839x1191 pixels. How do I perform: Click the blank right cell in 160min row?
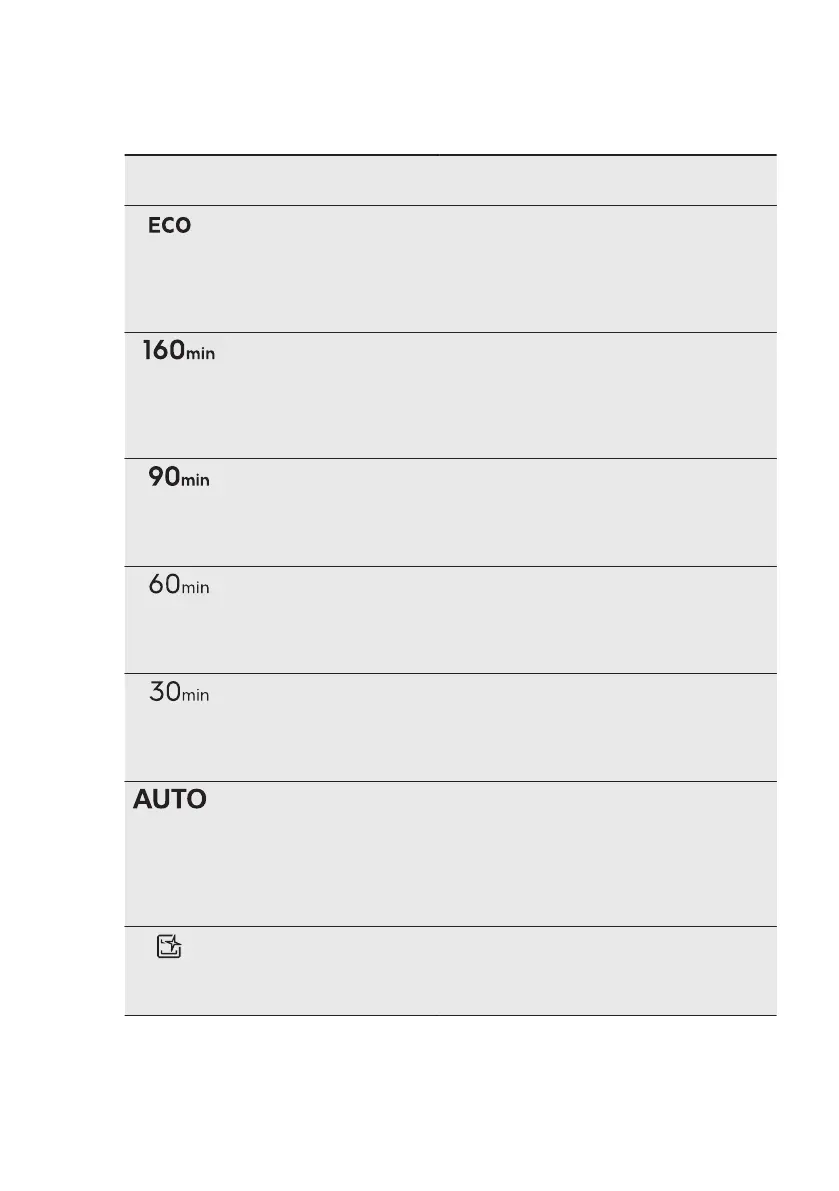point(606,395)
